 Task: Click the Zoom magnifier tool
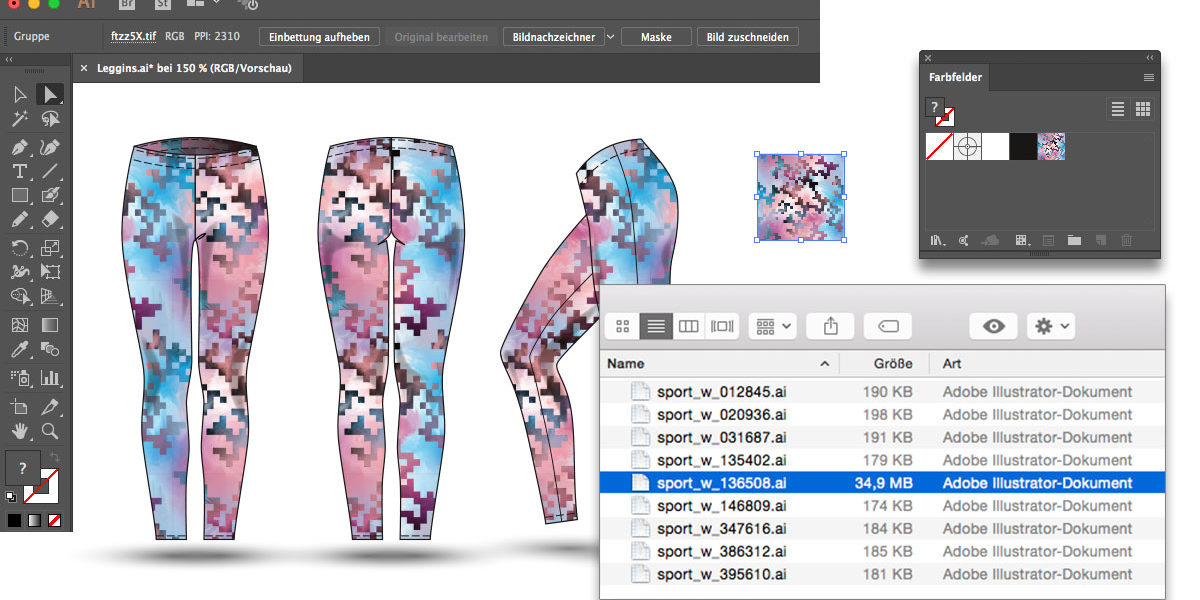pyautogui.click(x=50, y=432)
